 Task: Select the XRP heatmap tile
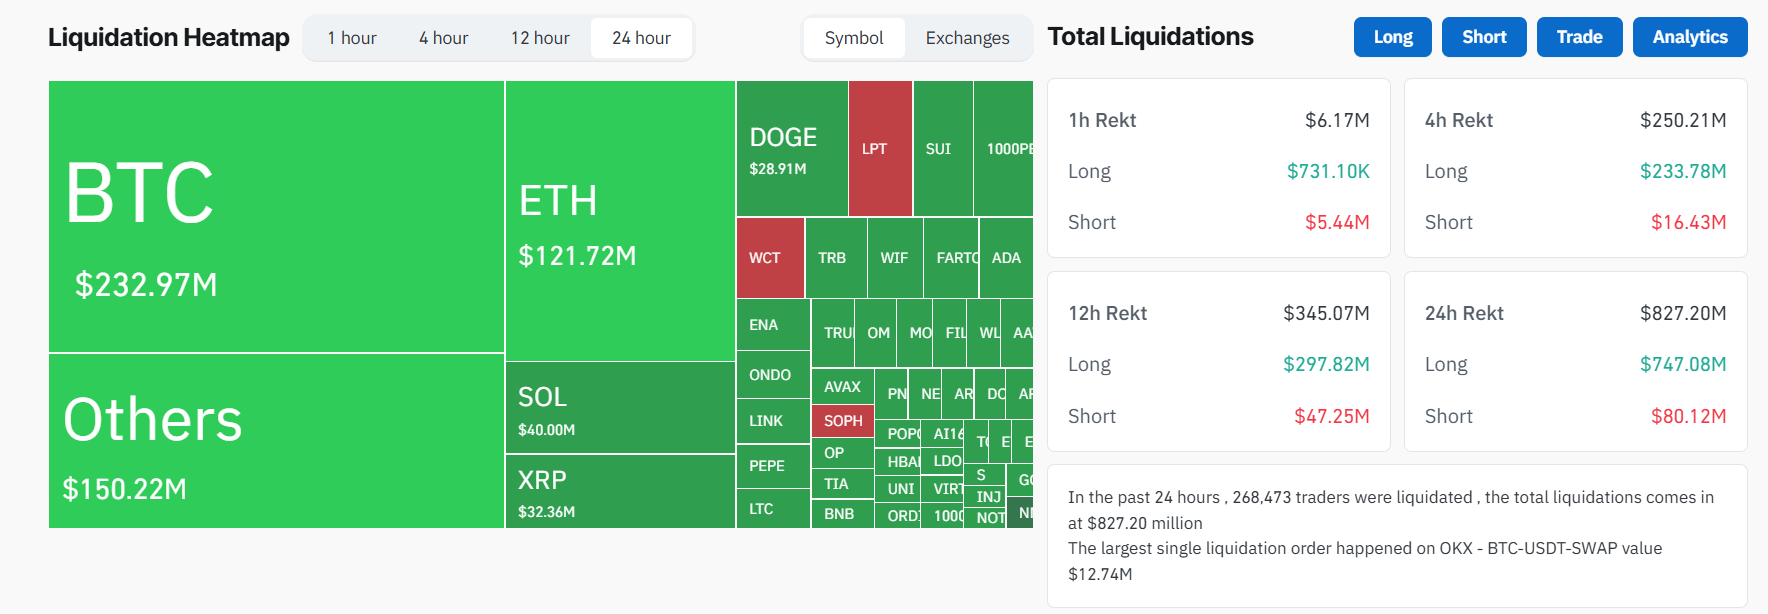click(x=619, y=492)
